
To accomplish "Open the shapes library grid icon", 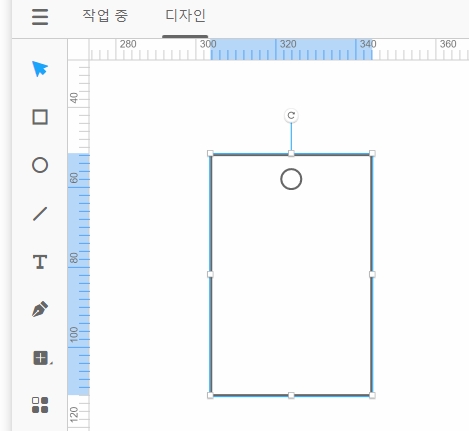I will click(x=40, y=405).
